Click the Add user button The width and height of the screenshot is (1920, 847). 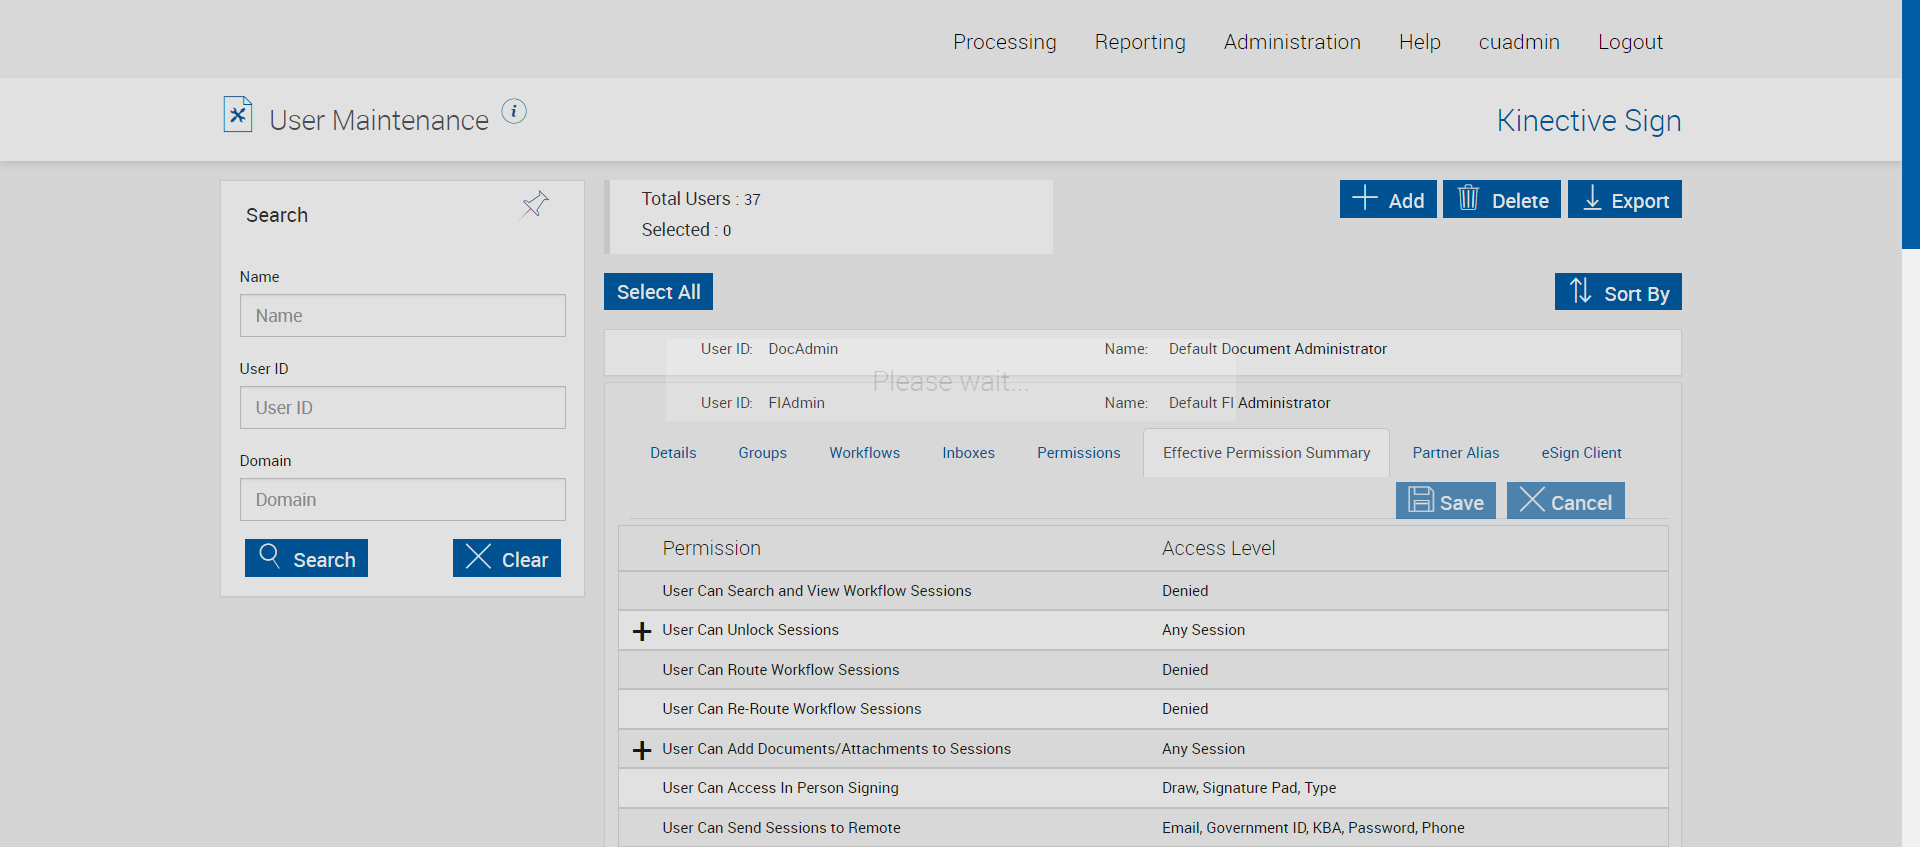coord(1388,200)
